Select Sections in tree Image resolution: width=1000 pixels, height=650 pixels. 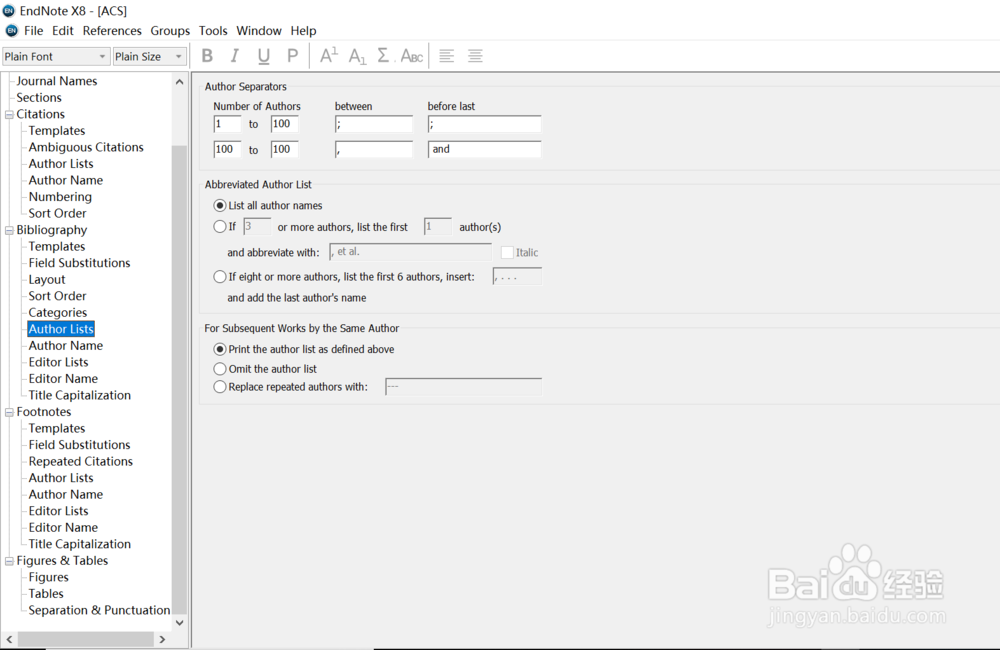39,98
